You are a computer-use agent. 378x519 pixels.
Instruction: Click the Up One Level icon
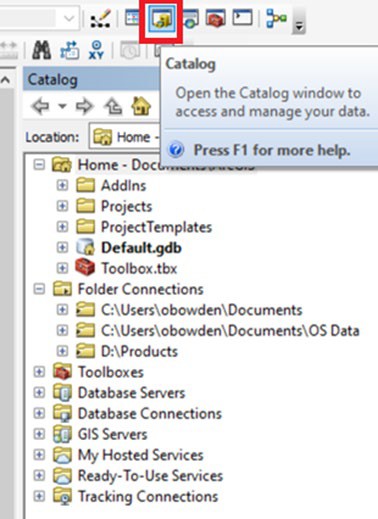tap(113, 107)
